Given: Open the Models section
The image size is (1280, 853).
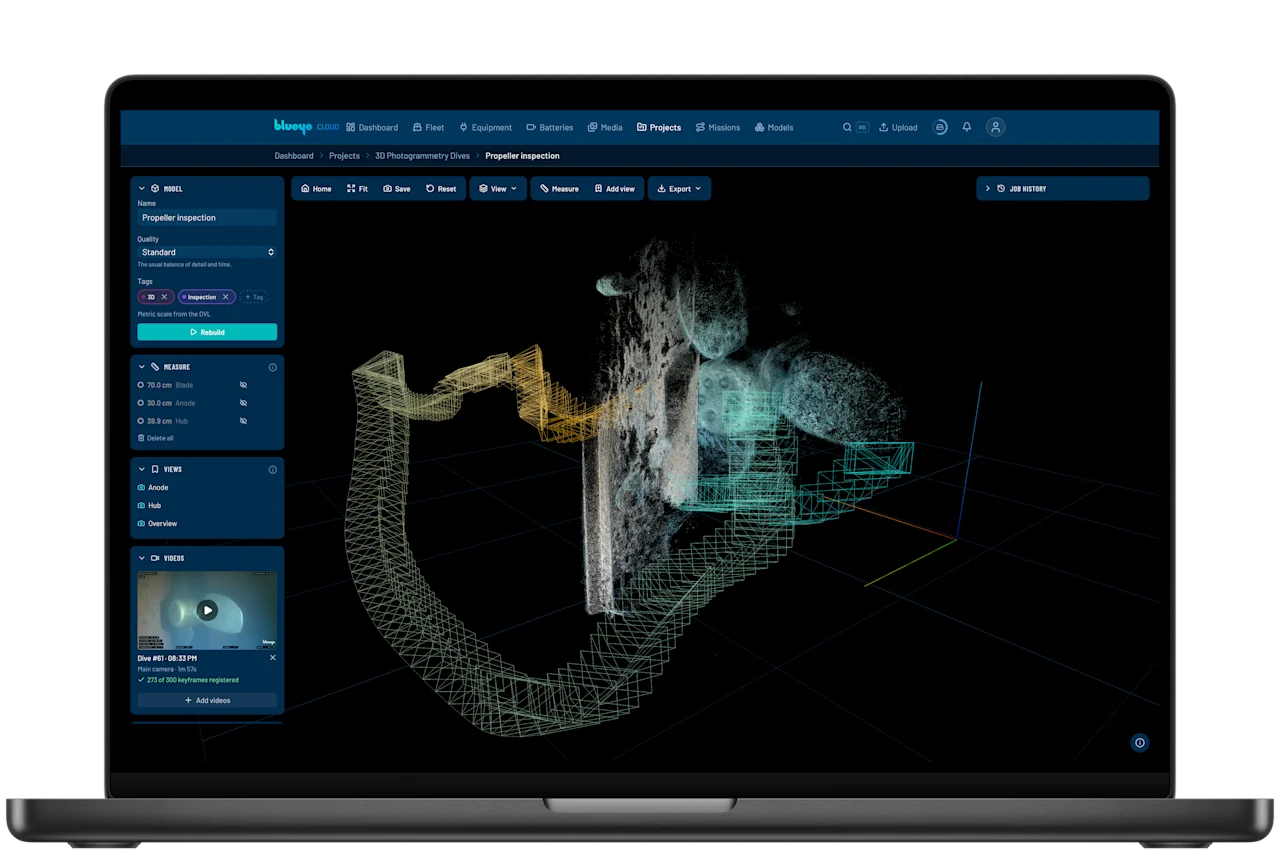Looking at the screenshot, I should (x=774, y=127).
